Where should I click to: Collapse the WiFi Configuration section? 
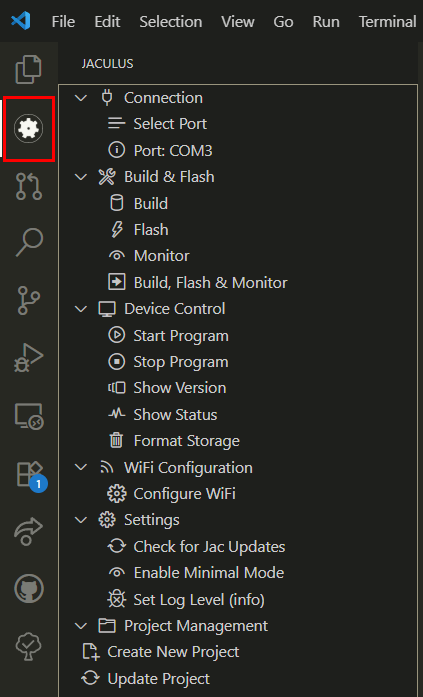click(81, 468)
